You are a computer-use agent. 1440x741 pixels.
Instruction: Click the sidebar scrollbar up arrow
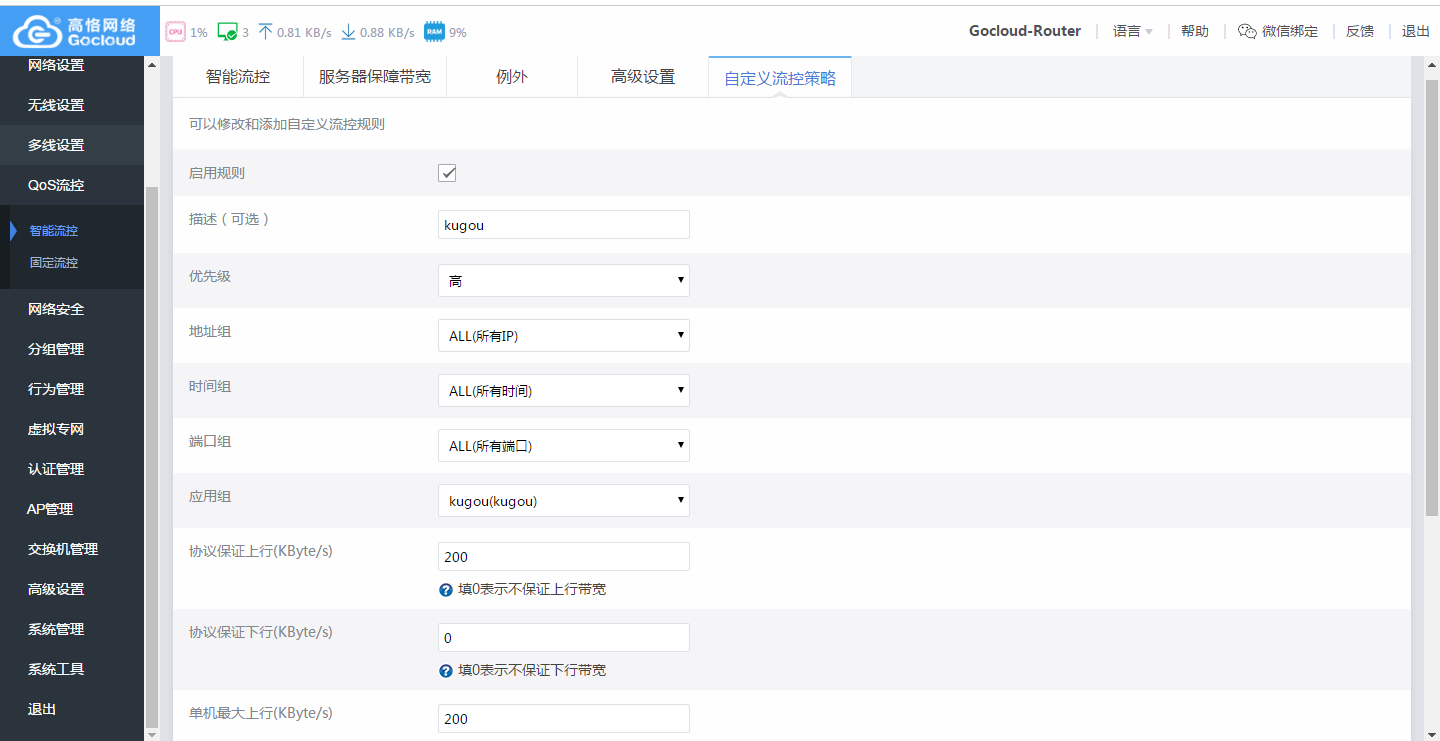(x=152, y=65)
